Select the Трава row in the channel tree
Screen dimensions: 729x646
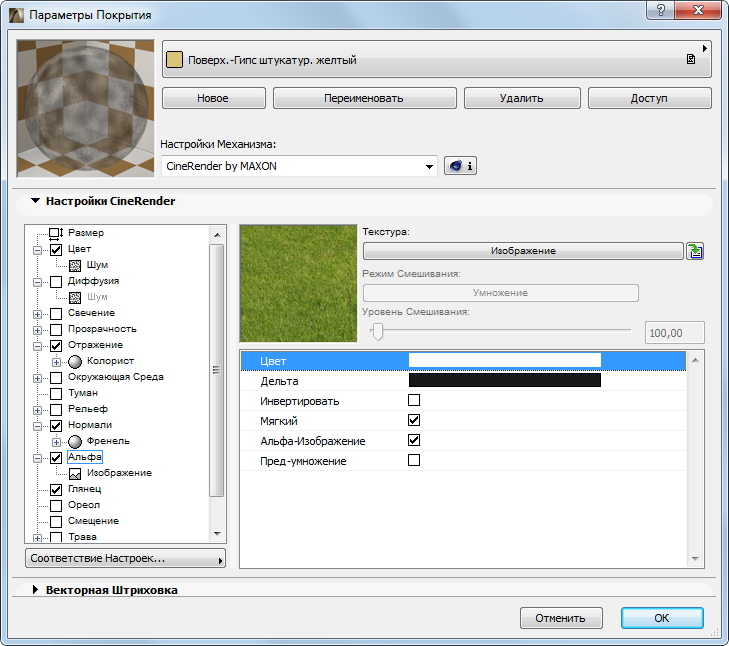click(x=82, y=537)
